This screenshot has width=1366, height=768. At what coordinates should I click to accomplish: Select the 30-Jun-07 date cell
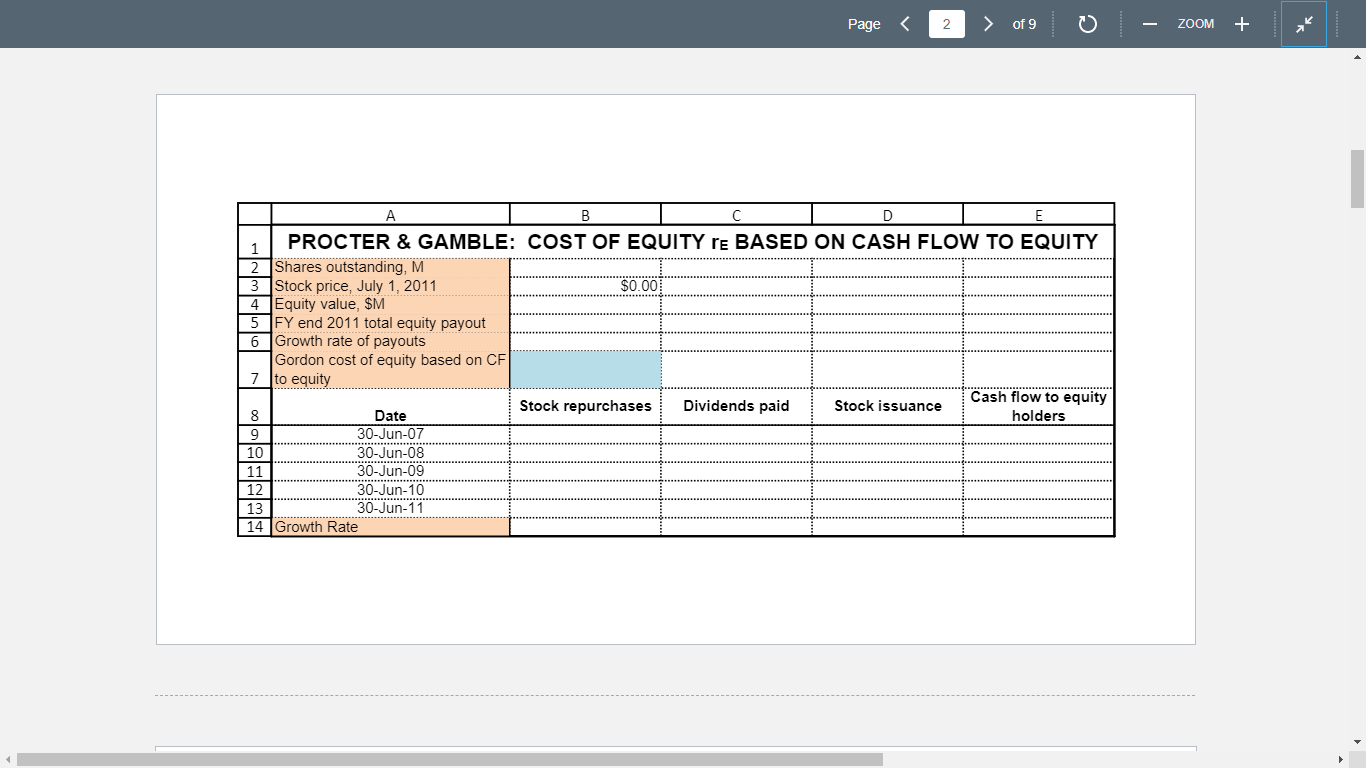click(x=390, y=434)
